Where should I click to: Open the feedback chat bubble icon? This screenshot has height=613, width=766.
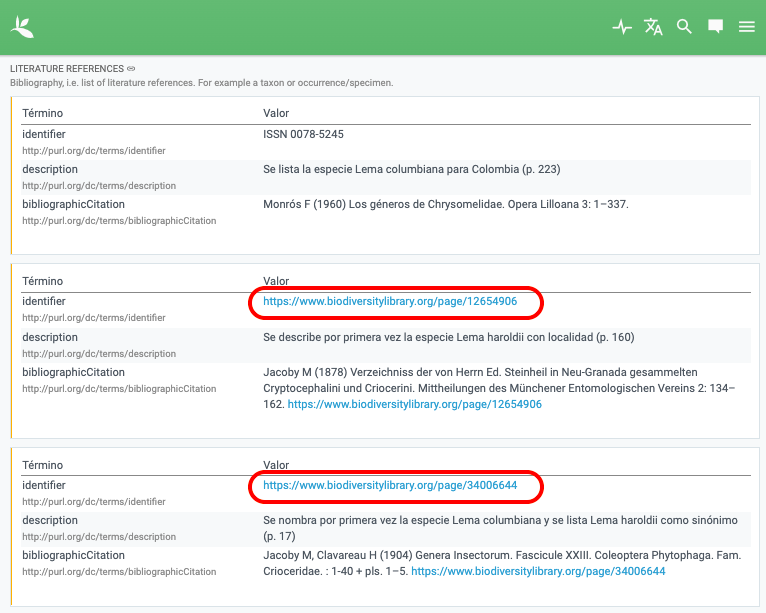tap(716, 26)
